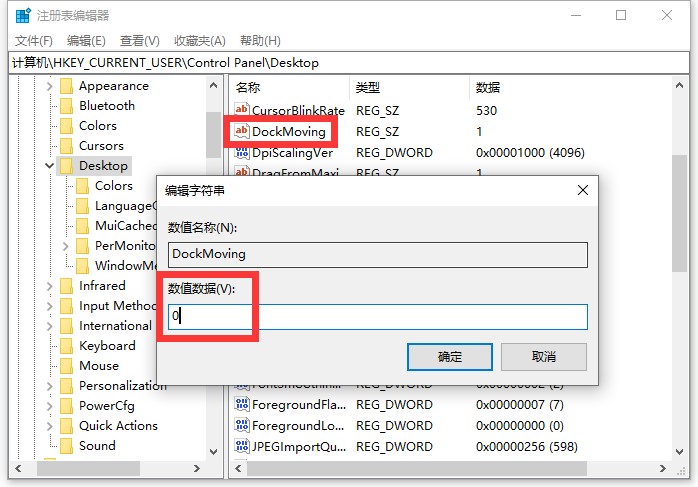Expand the PerMonitor tree node
Screen dimensions: 698x487
point(66,246)
